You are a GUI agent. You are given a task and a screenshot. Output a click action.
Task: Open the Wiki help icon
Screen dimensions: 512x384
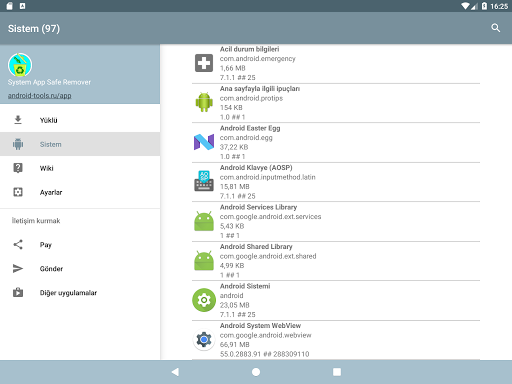click(x=18, y=168)
